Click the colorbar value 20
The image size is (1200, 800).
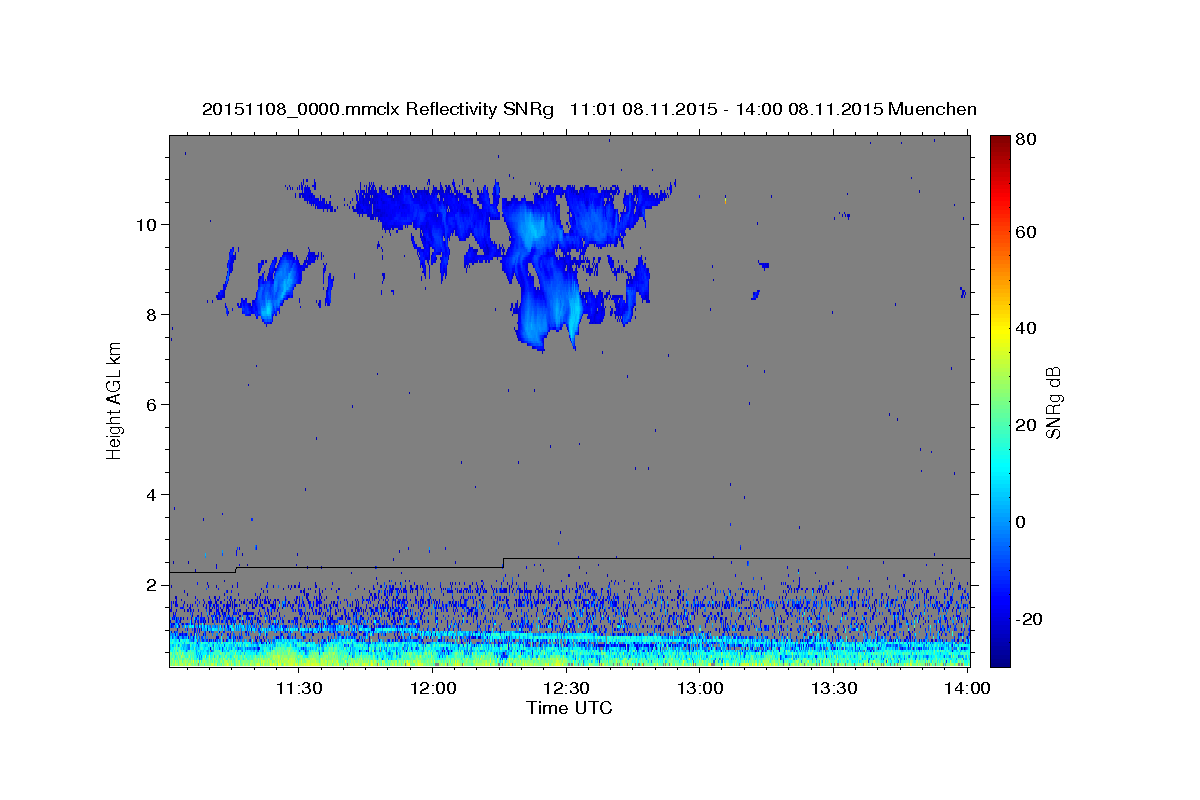pos(1027,425)
